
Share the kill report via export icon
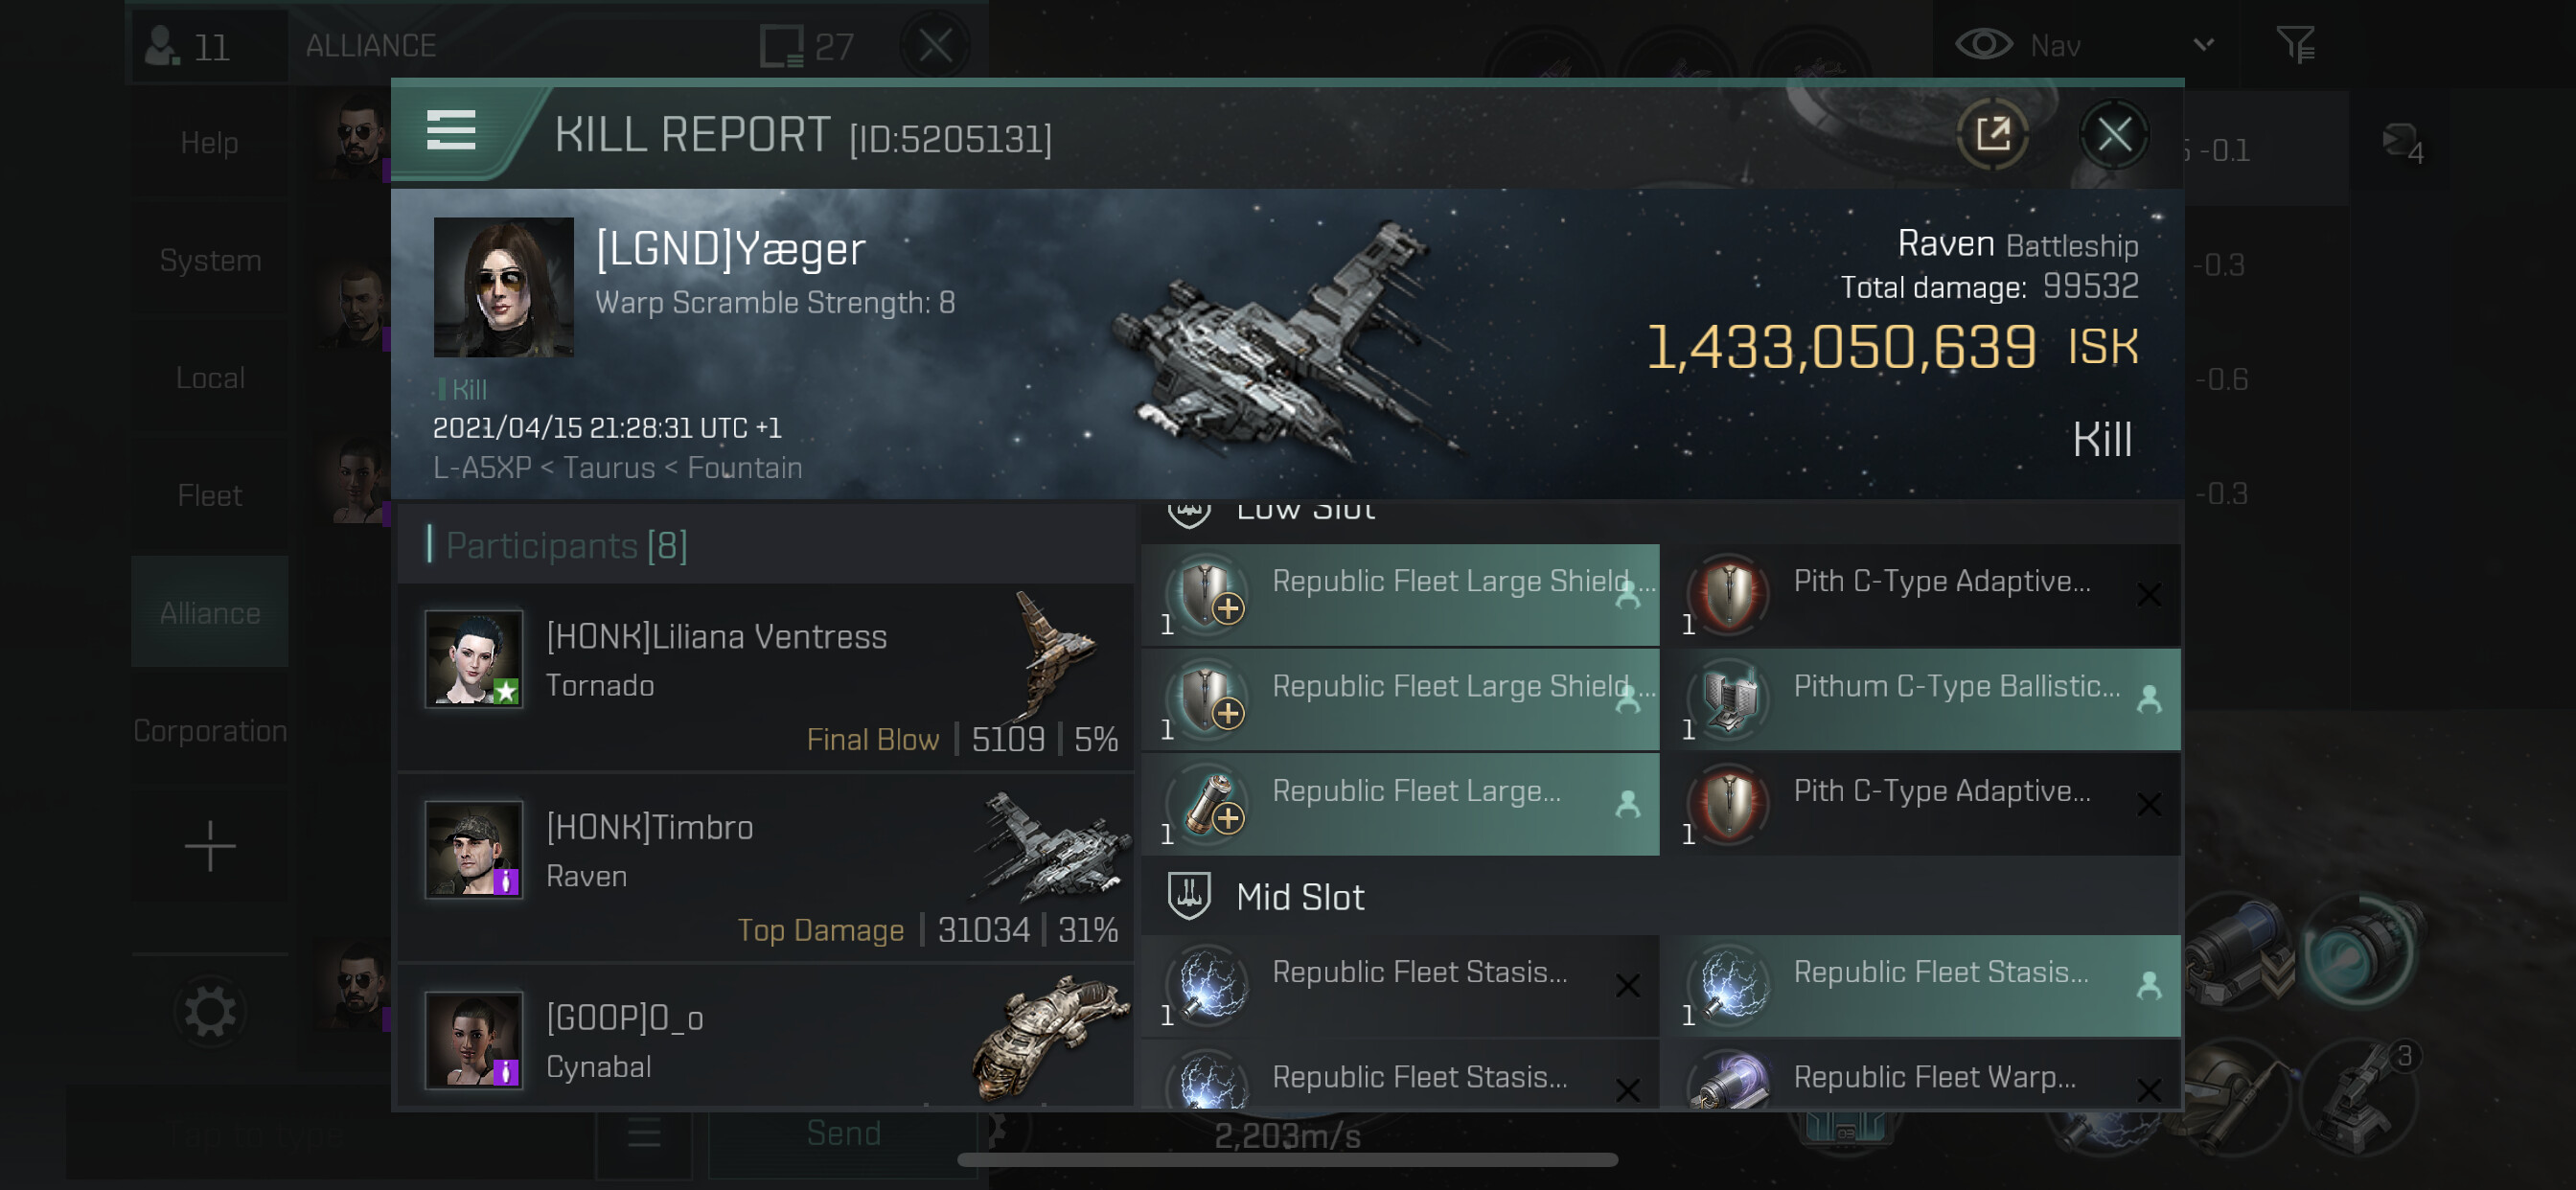click(1992, 133)
